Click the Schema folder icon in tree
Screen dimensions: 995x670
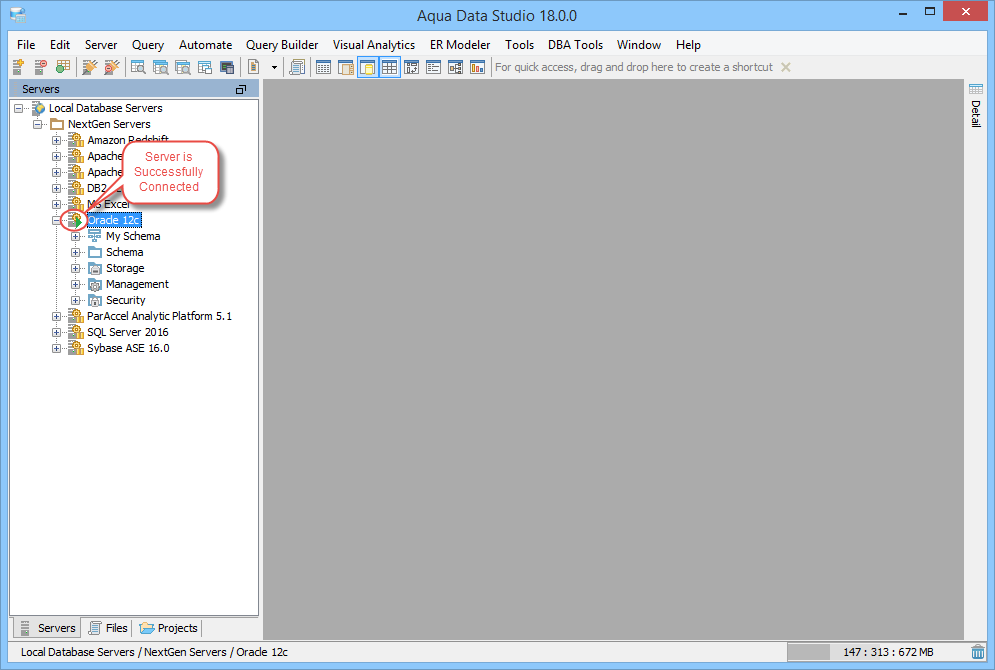[x=95, y=253]
